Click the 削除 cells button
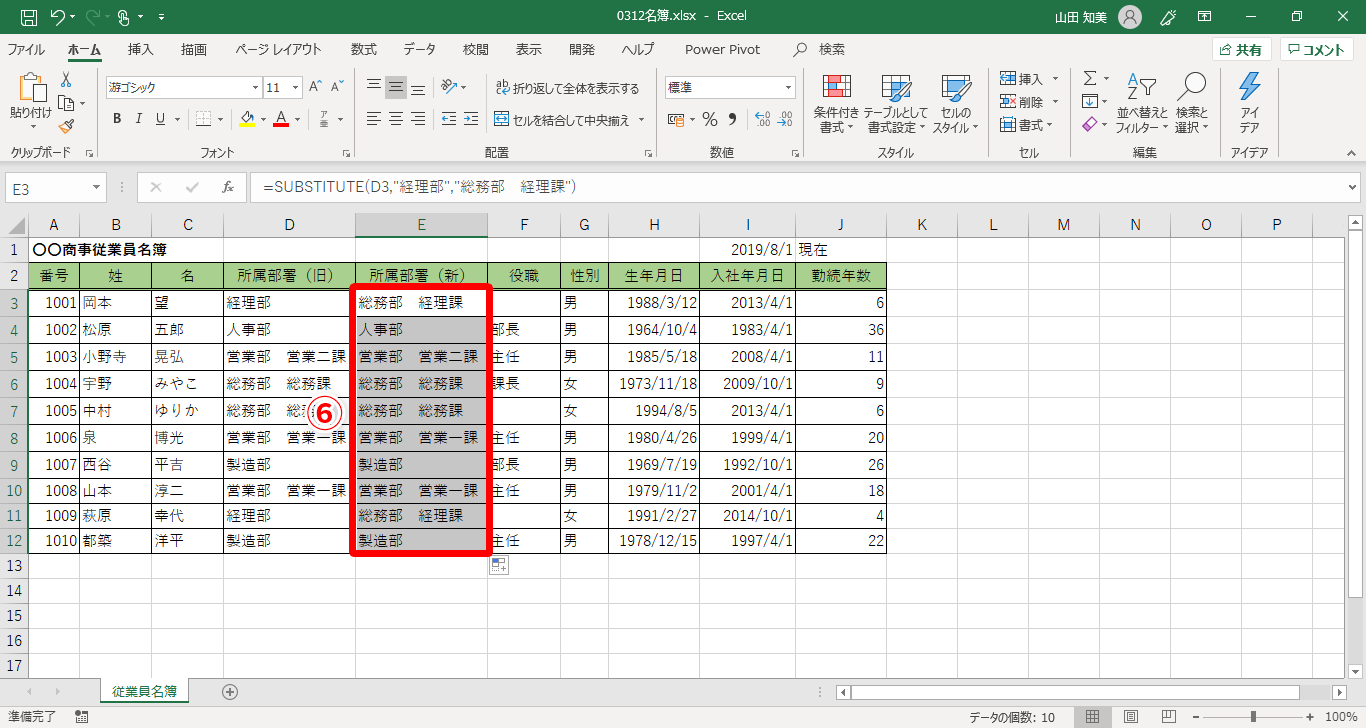Viewport: 1366px width, 728px height. (x=1023, y=102)
